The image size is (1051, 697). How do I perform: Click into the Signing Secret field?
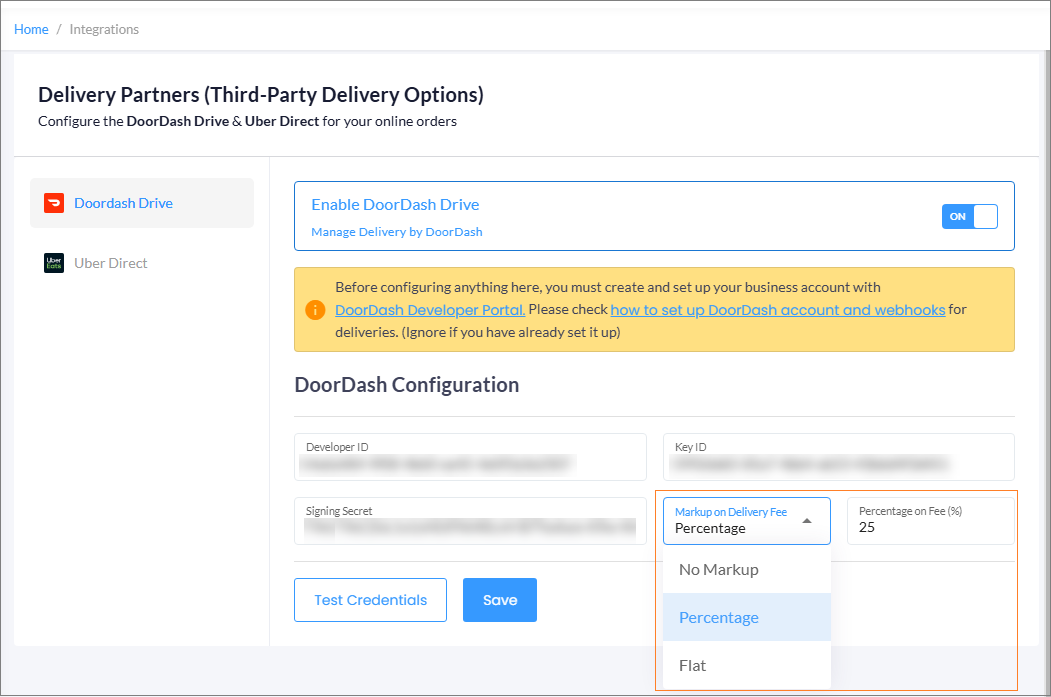pos(471,521)
